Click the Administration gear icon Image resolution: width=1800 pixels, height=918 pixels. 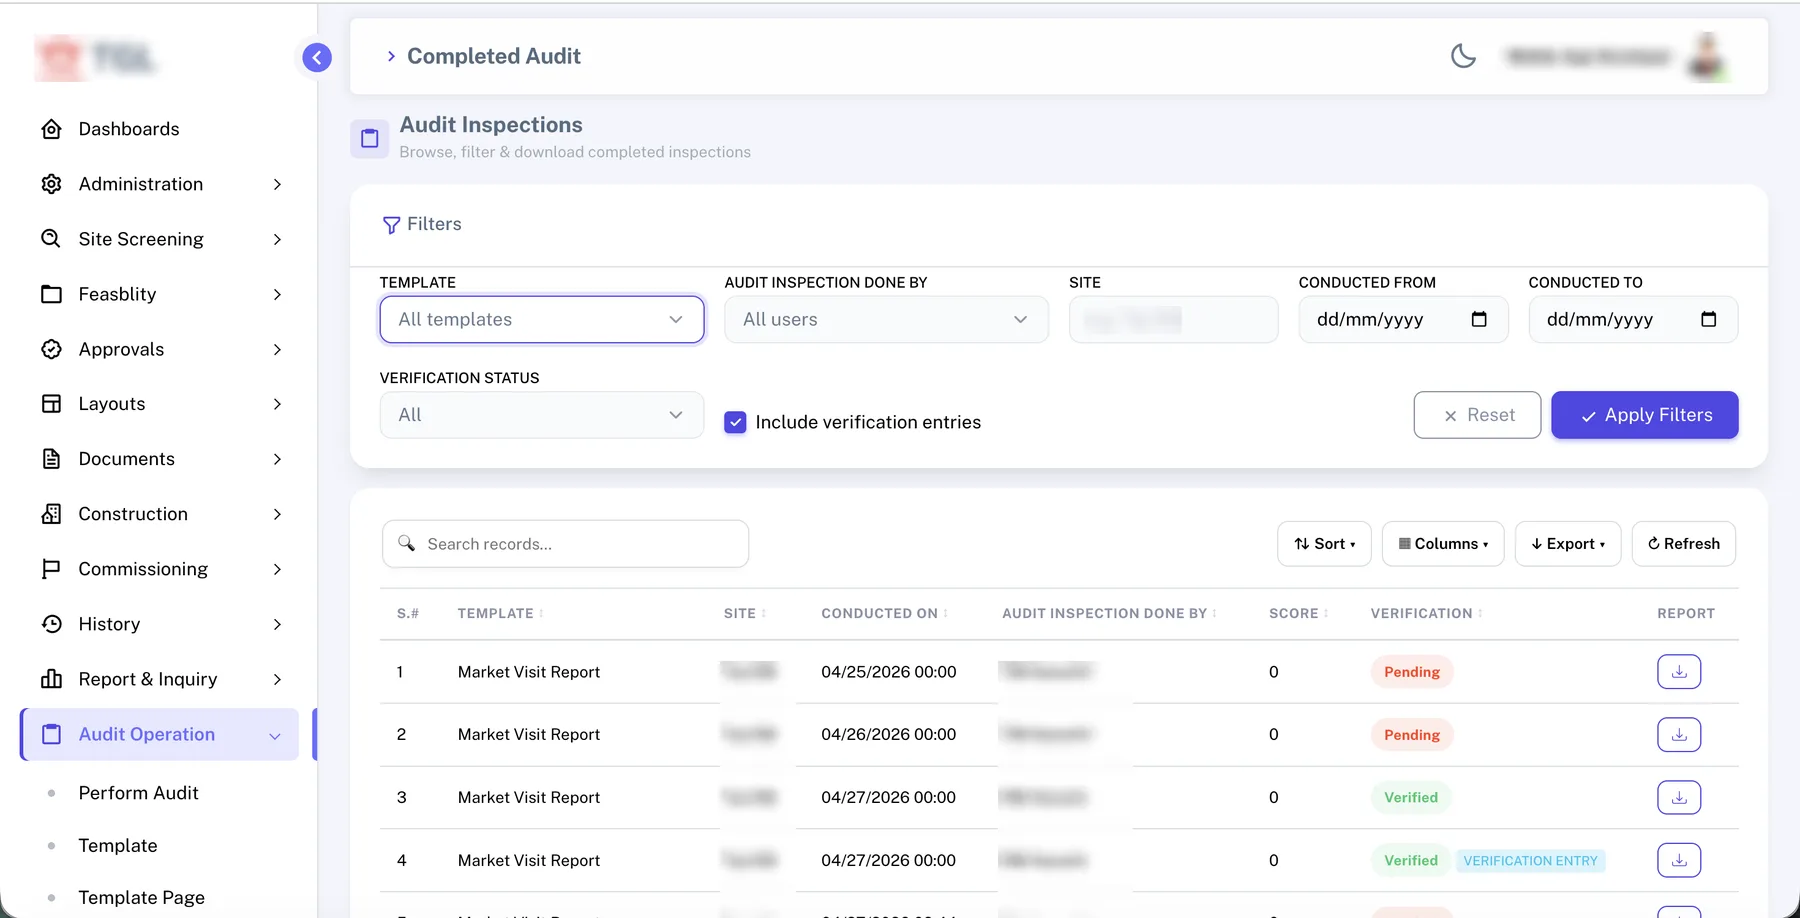click(51, 184)
